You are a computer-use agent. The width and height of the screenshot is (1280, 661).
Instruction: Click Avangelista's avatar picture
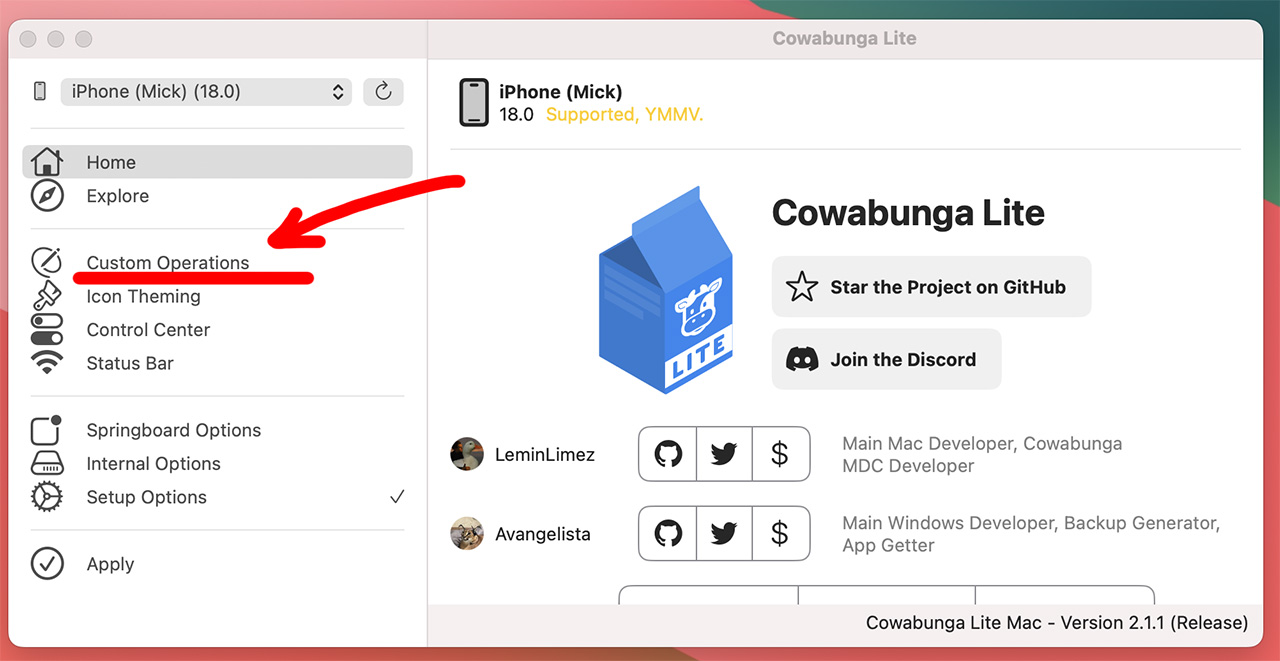467,534
